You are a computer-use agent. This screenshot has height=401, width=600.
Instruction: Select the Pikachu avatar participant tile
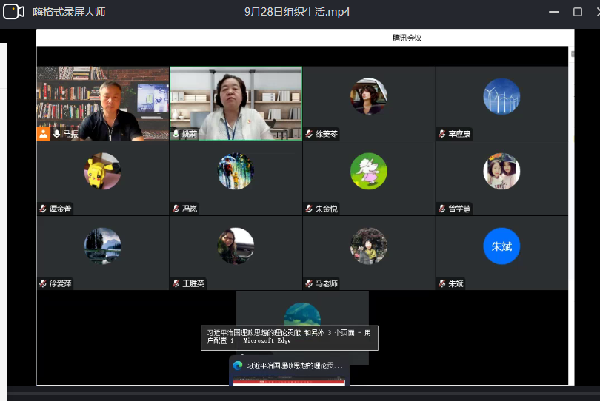[x=102, y=171]
